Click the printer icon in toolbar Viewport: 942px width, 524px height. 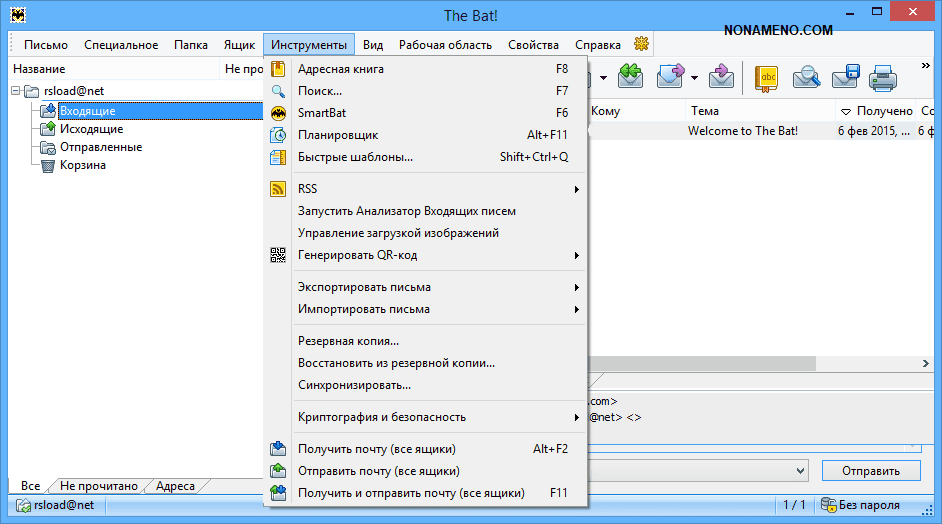coord(881,76)
